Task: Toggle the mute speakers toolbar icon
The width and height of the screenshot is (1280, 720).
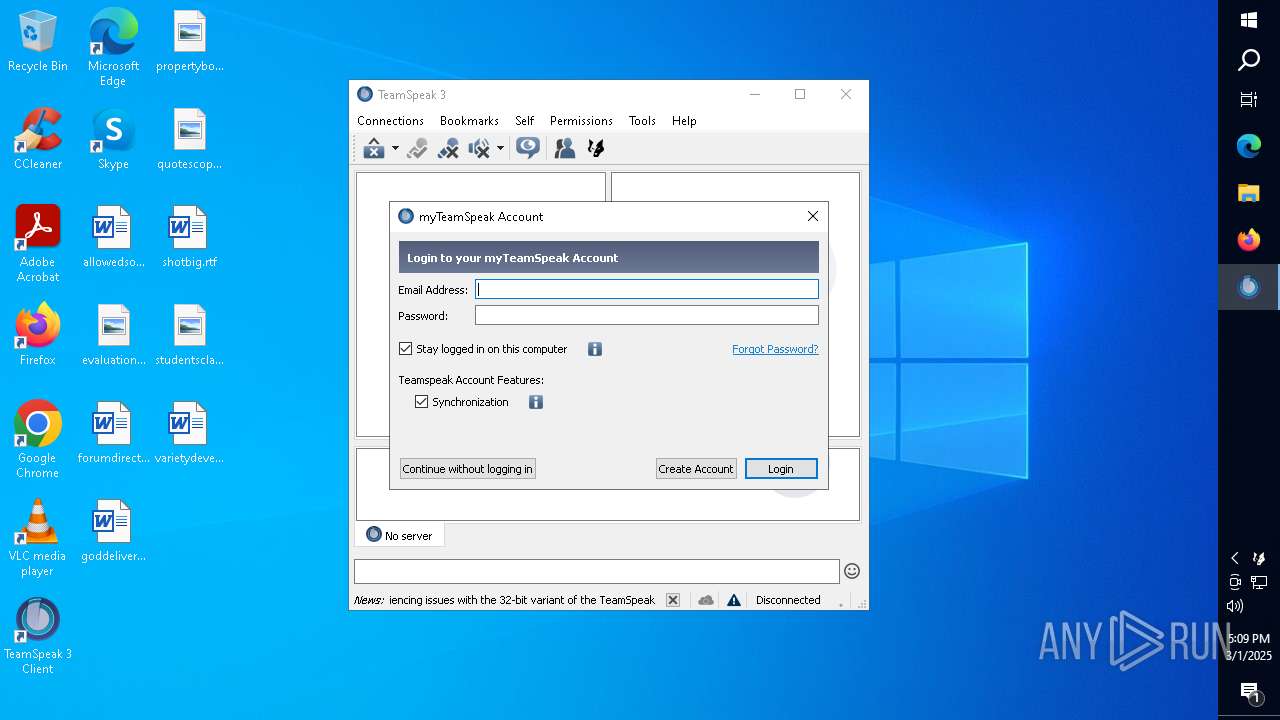Action: point(479,148)
